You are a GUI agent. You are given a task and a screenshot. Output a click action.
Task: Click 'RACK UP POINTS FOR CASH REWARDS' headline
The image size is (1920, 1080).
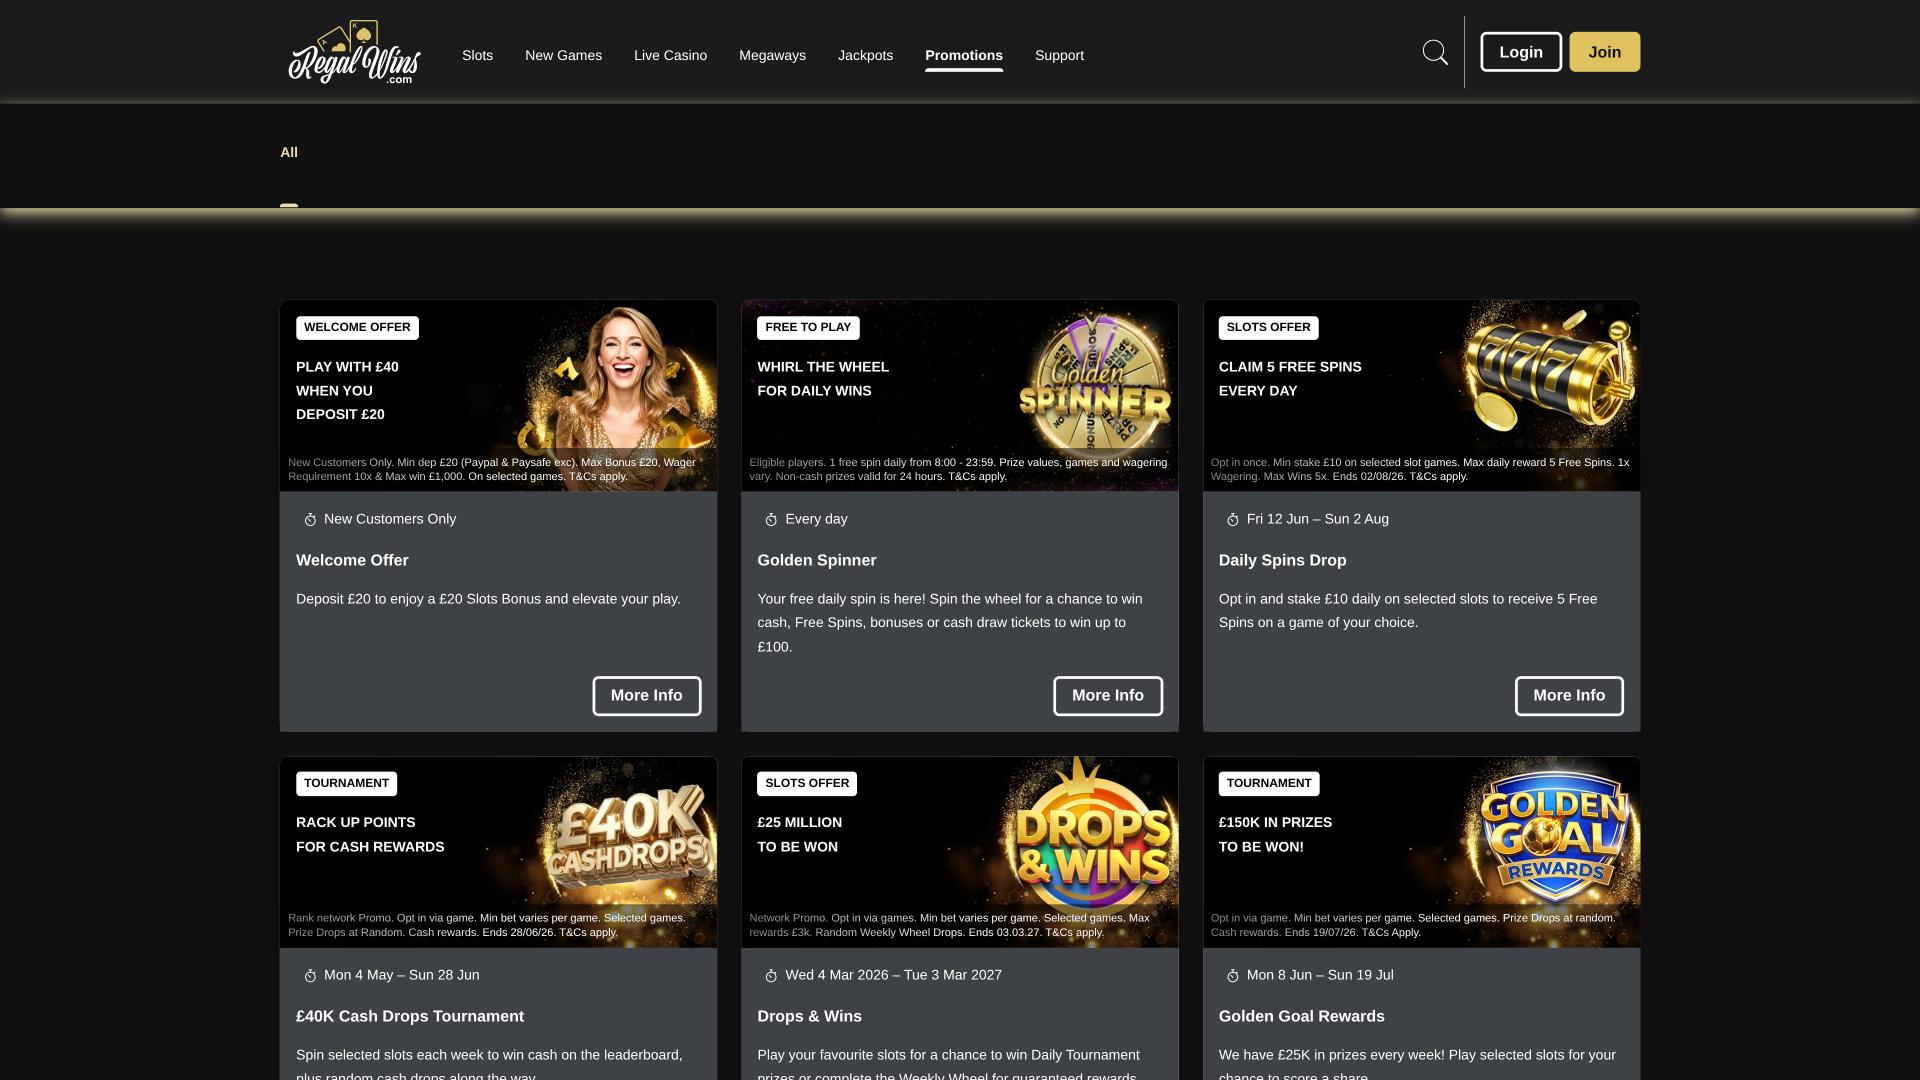click(370, 835)
